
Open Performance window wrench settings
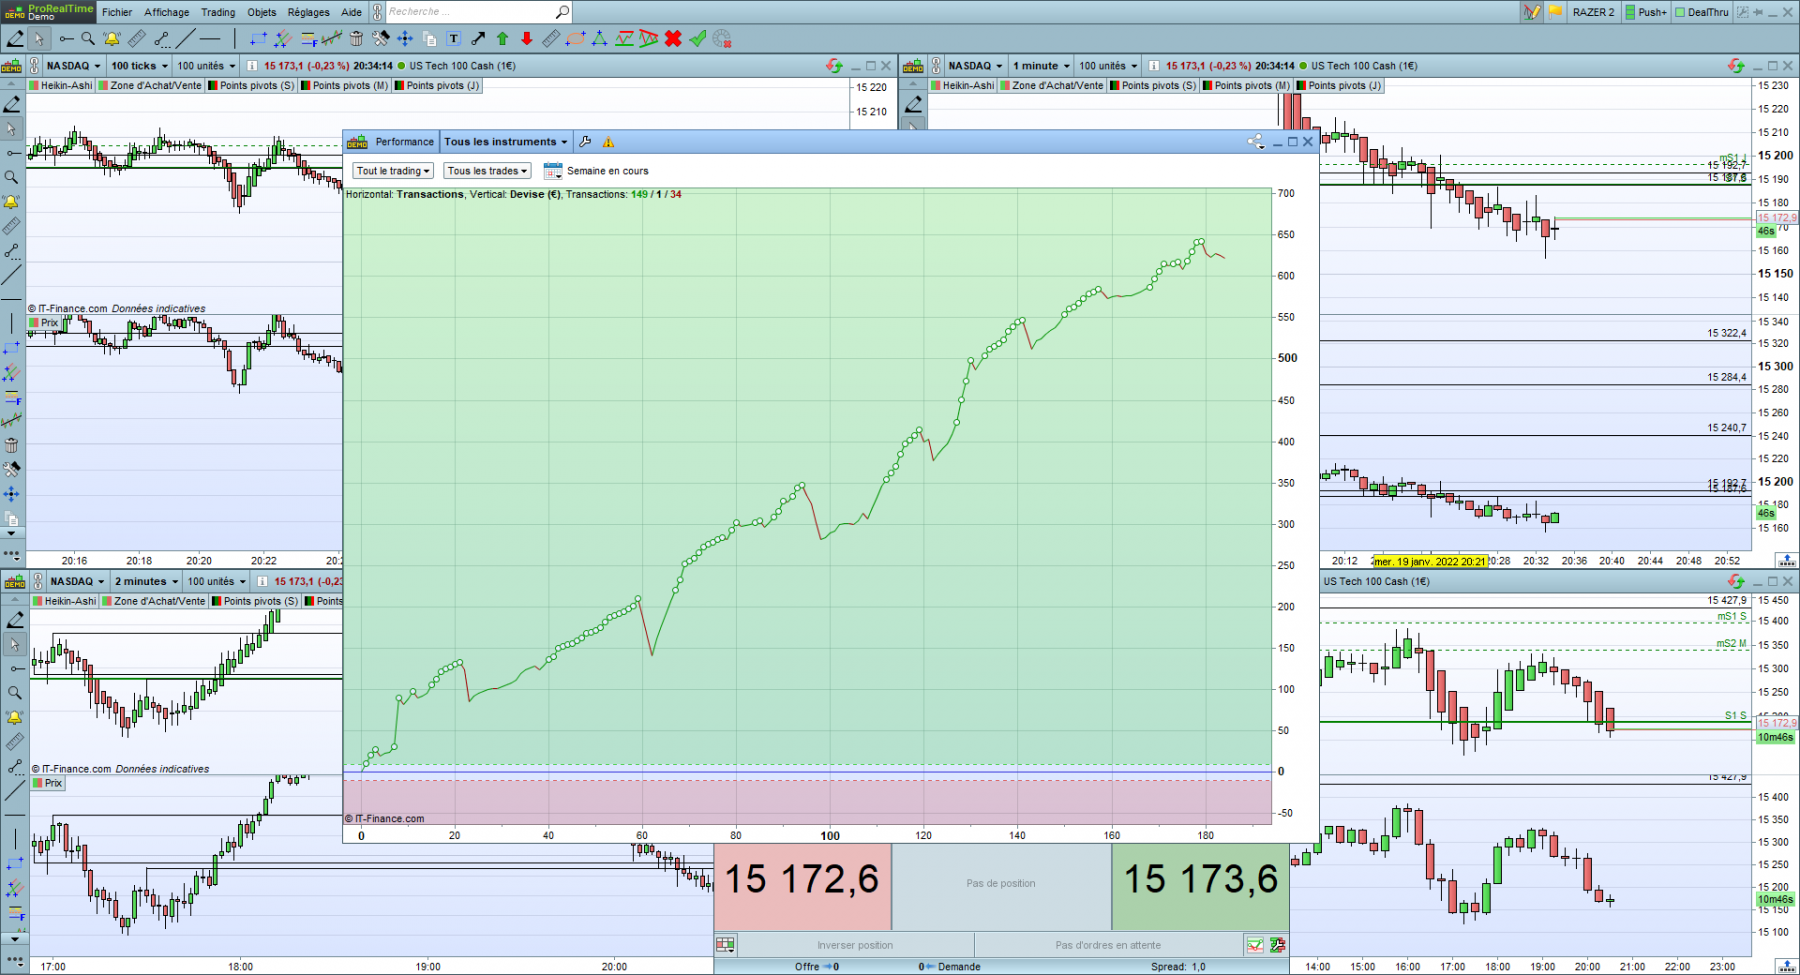coord(585,142)
